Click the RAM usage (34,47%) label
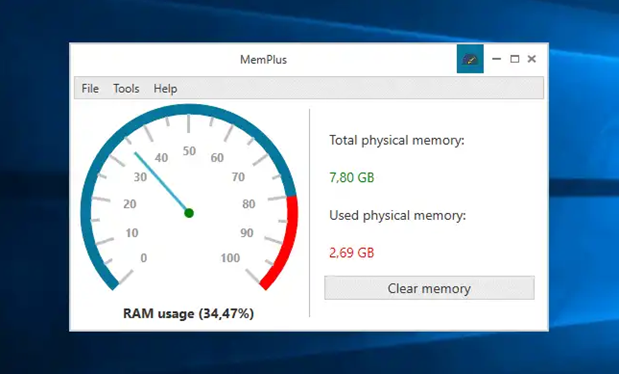619x374 pixels. [x=188, y=314]
